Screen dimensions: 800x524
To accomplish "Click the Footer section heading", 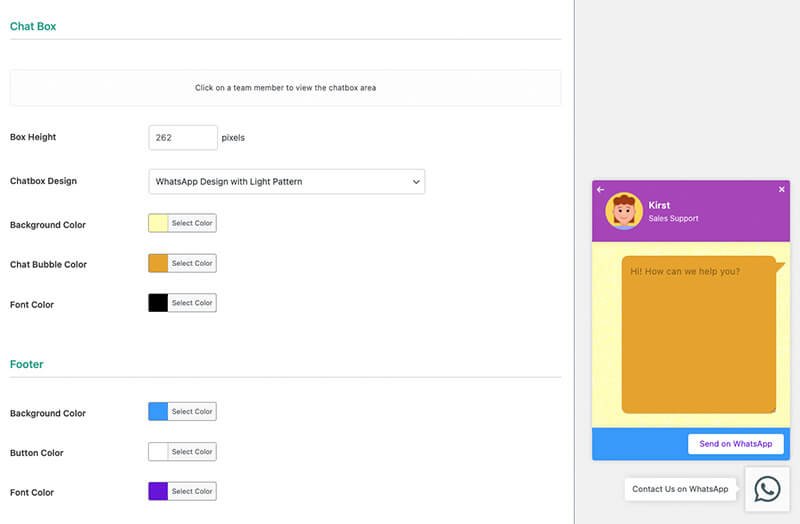I will [27, 364].
